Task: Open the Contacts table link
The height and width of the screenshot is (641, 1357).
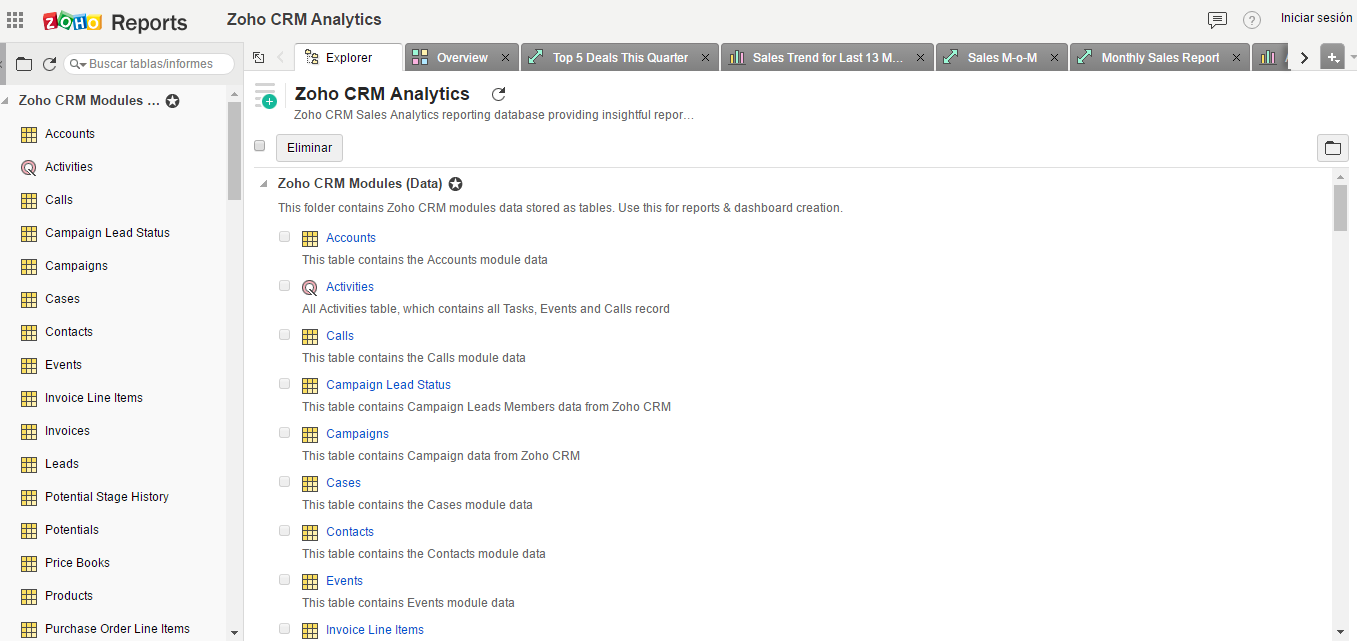Action: pos(349,531)
